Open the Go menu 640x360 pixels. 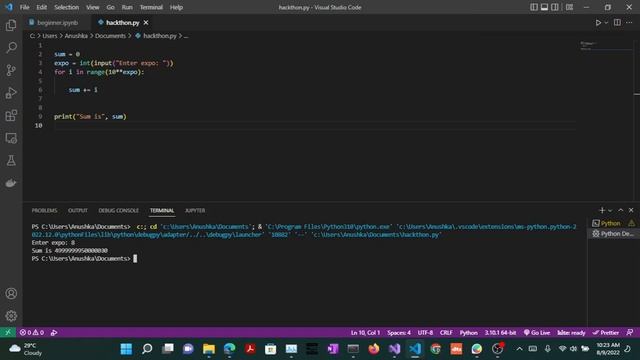tap(110, 7)
